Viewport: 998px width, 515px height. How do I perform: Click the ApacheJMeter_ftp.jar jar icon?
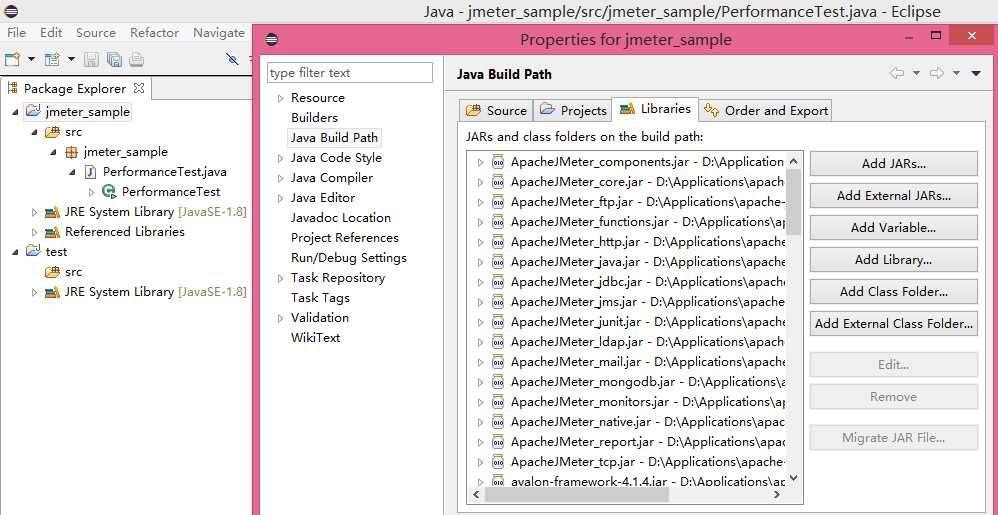pyautogui.click(x=498, y=202)
